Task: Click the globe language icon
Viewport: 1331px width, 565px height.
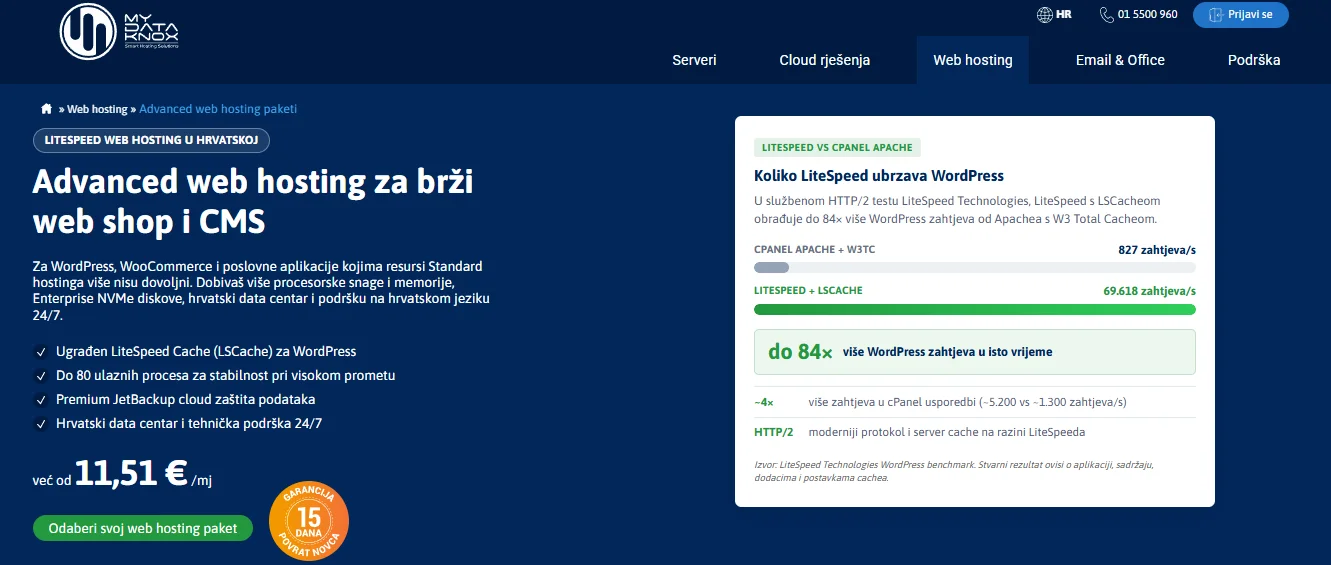Action: pyautogui.click(x=1045, y=15)
